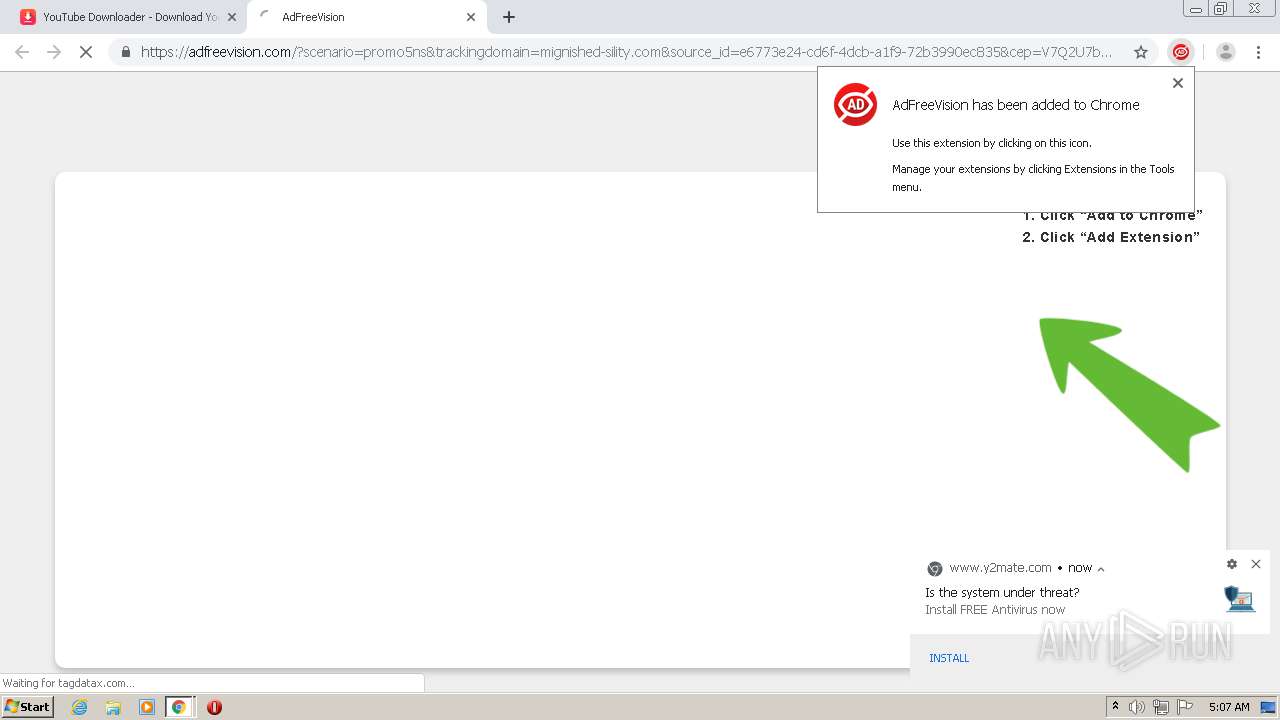Image resolution: width=1280 pixels, height=720 pixels.
Task: Open Windows Media Player from taskbar
Action: (147, 707)
